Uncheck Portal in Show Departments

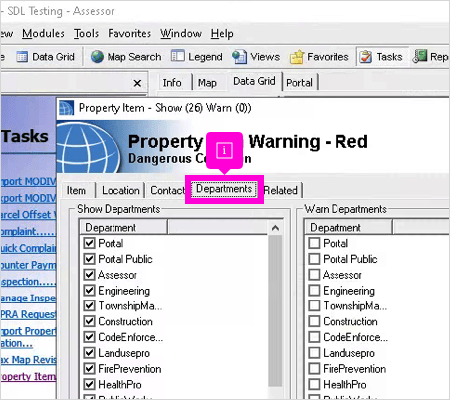click(x=89, y=243)
